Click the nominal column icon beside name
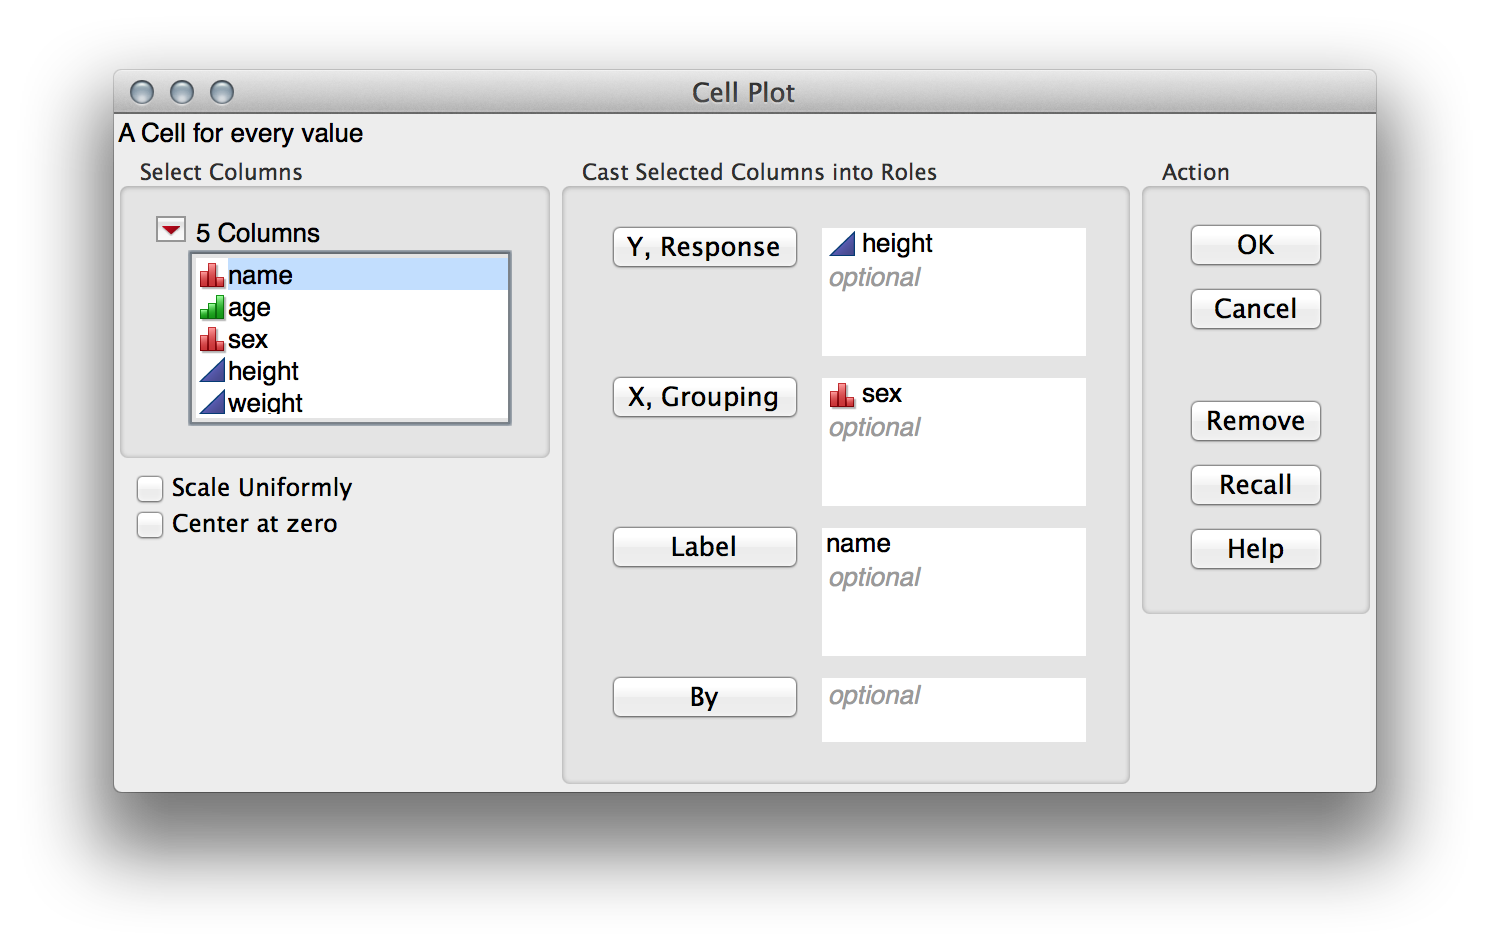Viewport: 1490px width, 950px height. click(212, 274)
